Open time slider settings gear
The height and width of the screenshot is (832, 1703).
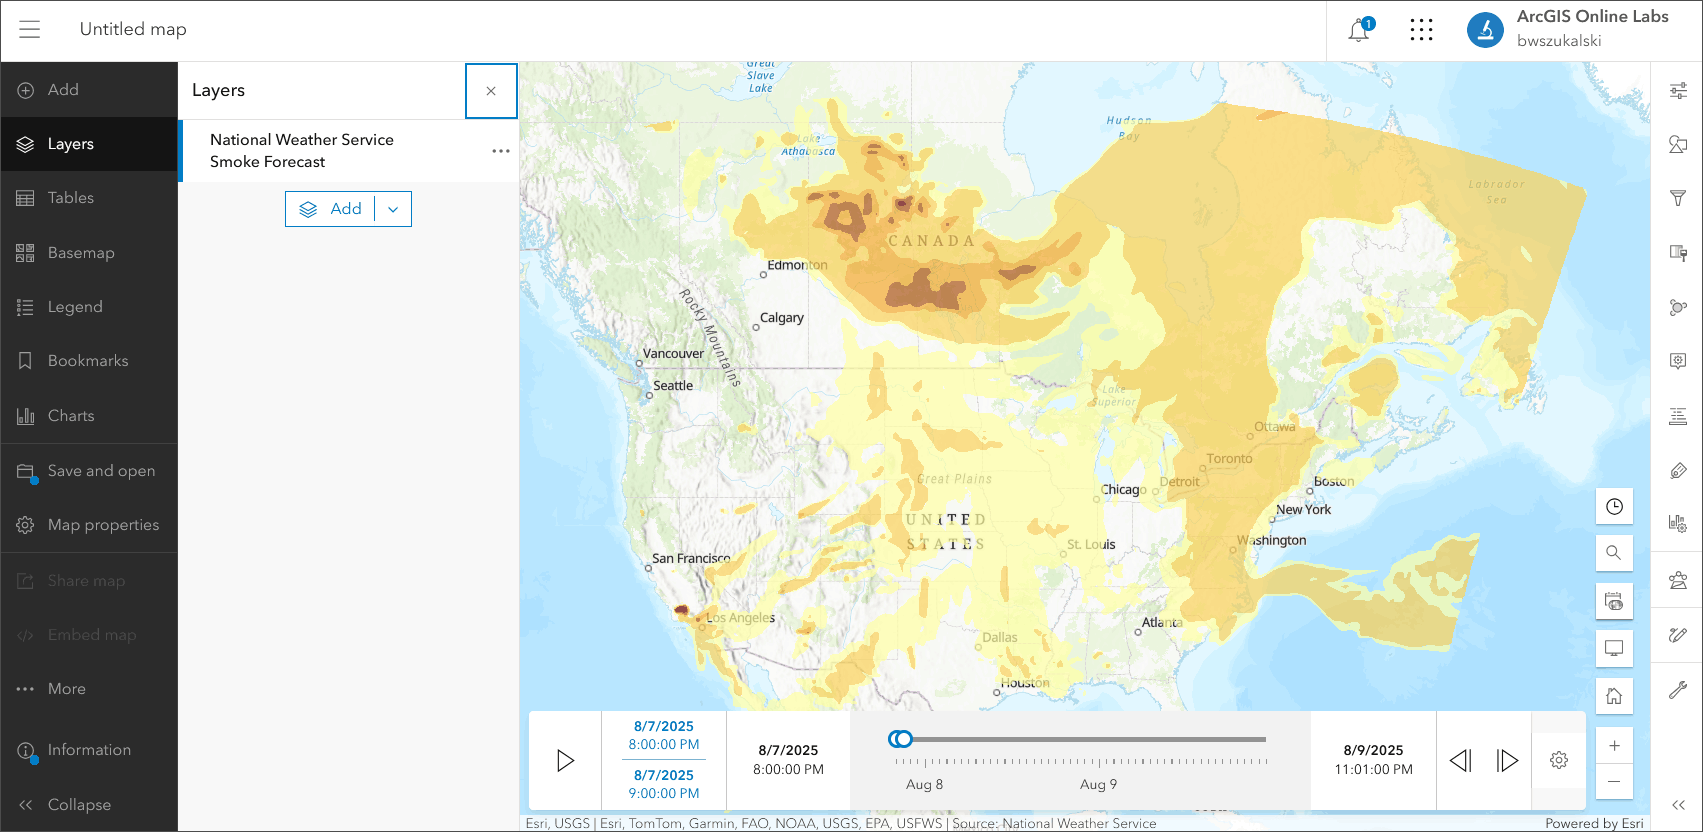coord(1559,761)
